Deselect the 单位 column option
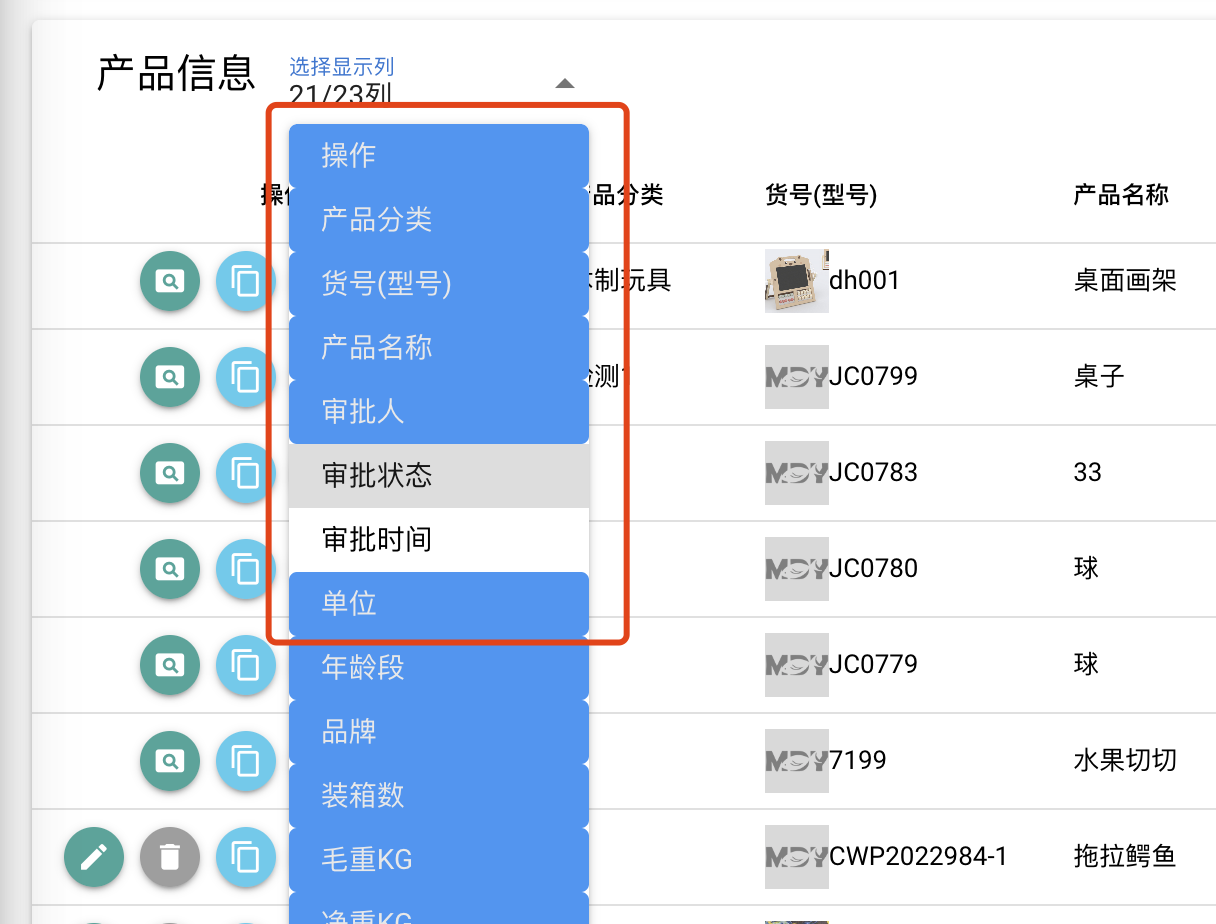This screenshot has width=1216, height=924. [439, 604]
